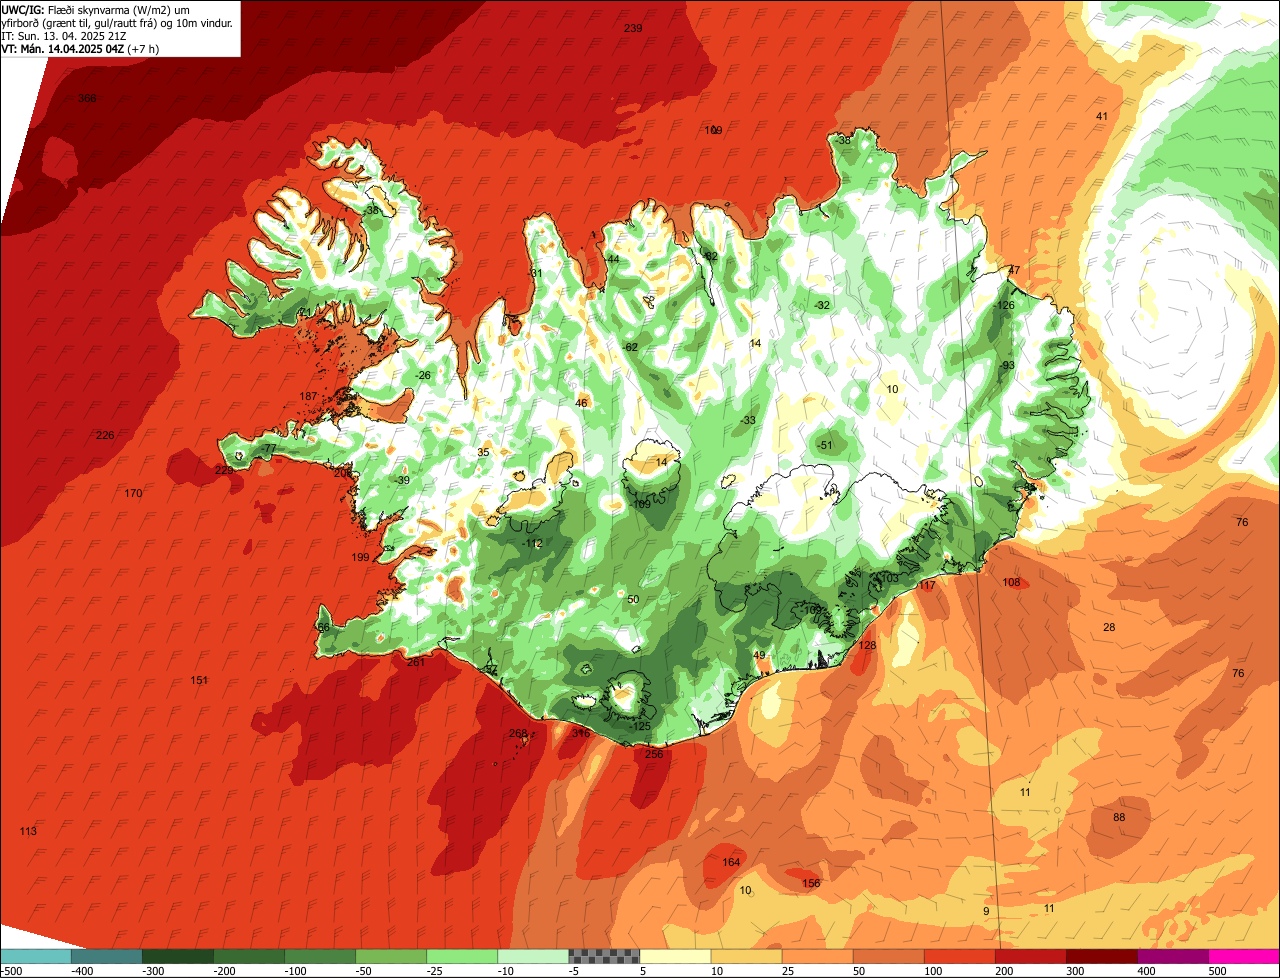Viewport: 1280px width, 978px height.
Task: Click the 113 value at bottom left
Action: (28, 831)
